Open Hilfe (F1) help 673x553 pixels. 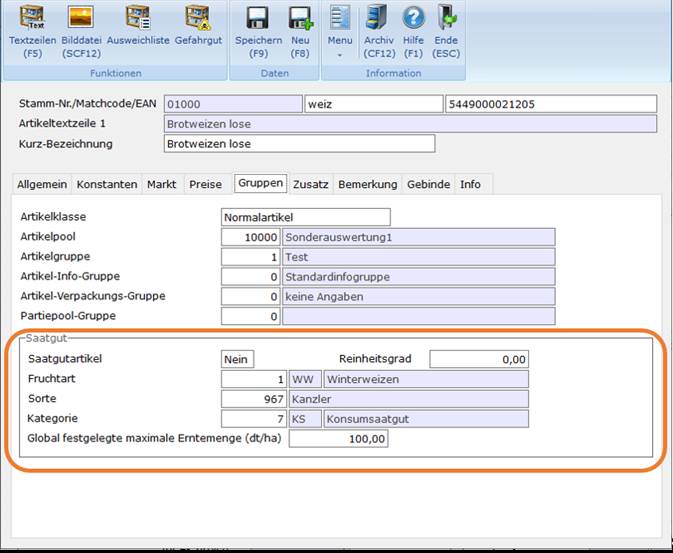pos(413,32)
